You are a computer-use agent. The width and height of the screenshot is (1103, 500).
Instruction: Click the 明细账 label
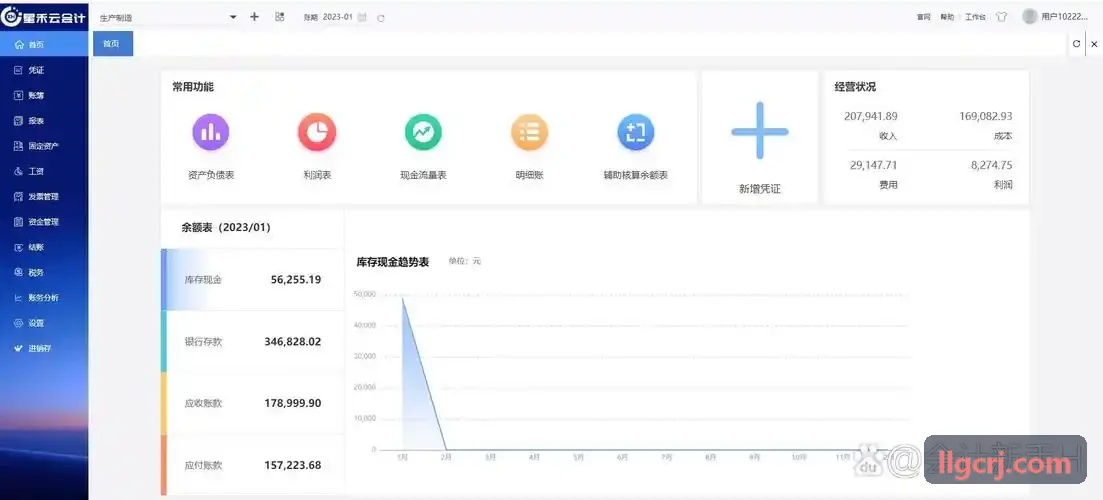[x=529, y=175]
